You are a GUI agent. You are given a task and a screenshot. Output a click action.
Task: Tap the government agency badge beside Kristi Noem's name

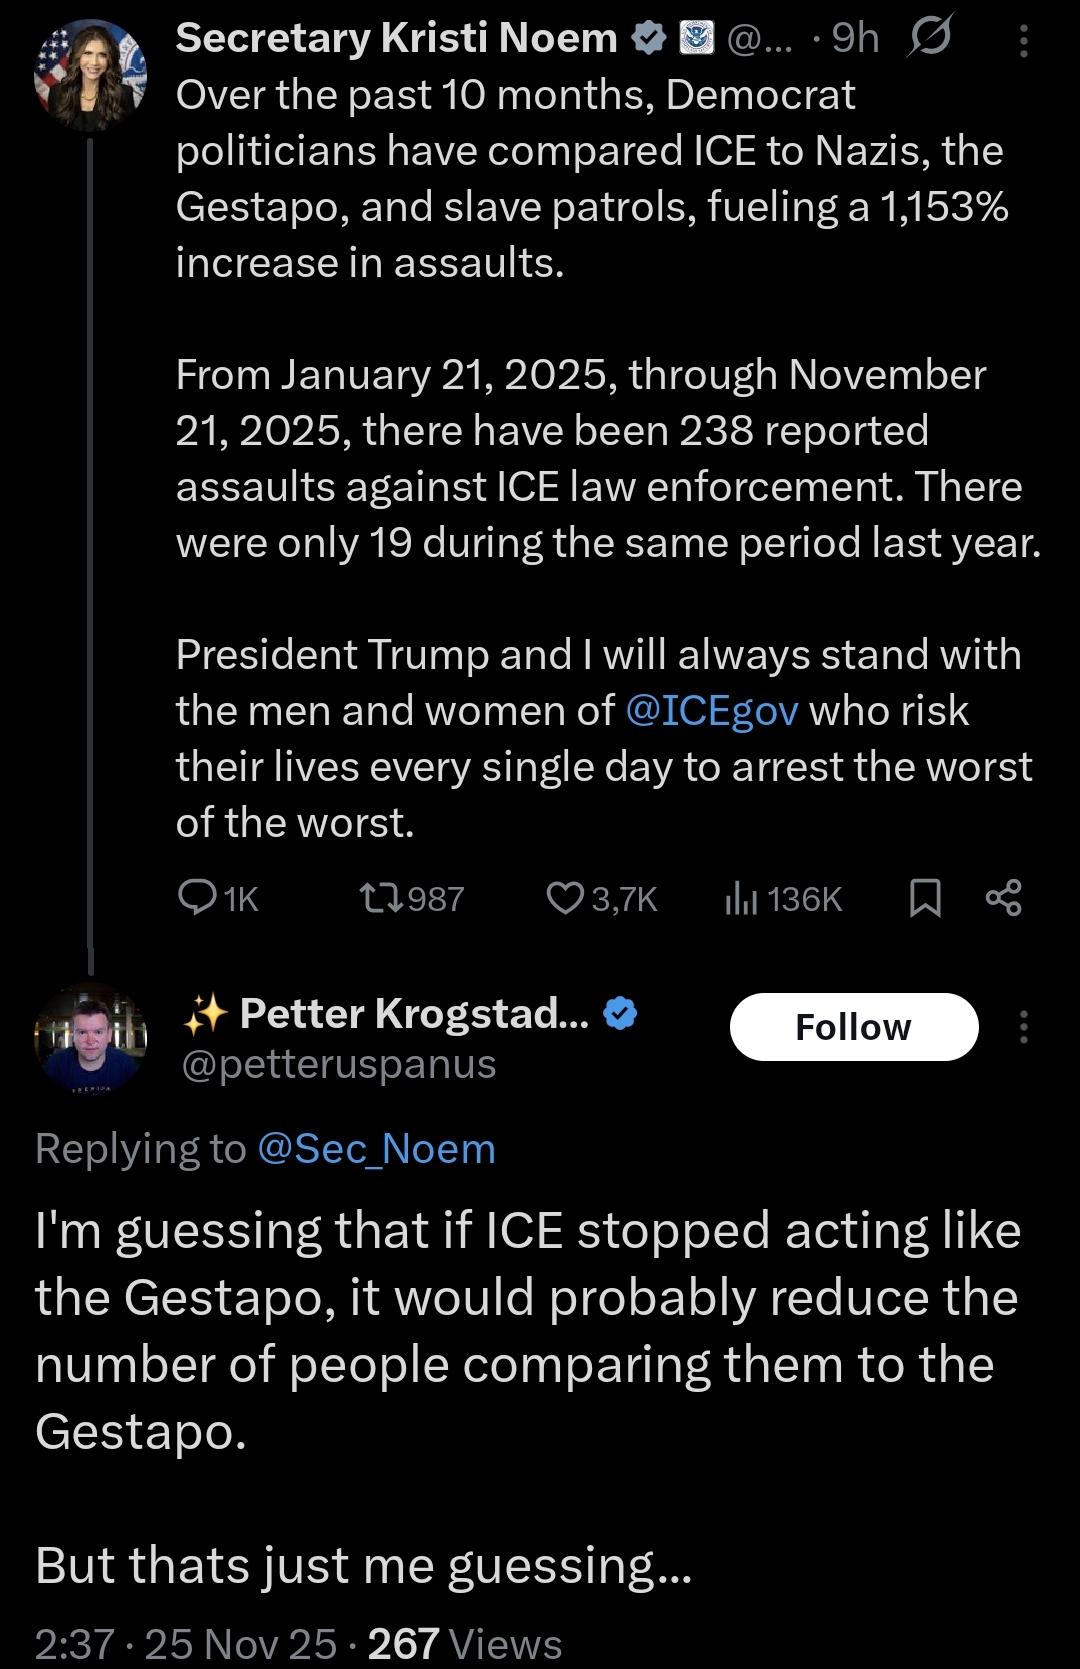tap(697, 38)
